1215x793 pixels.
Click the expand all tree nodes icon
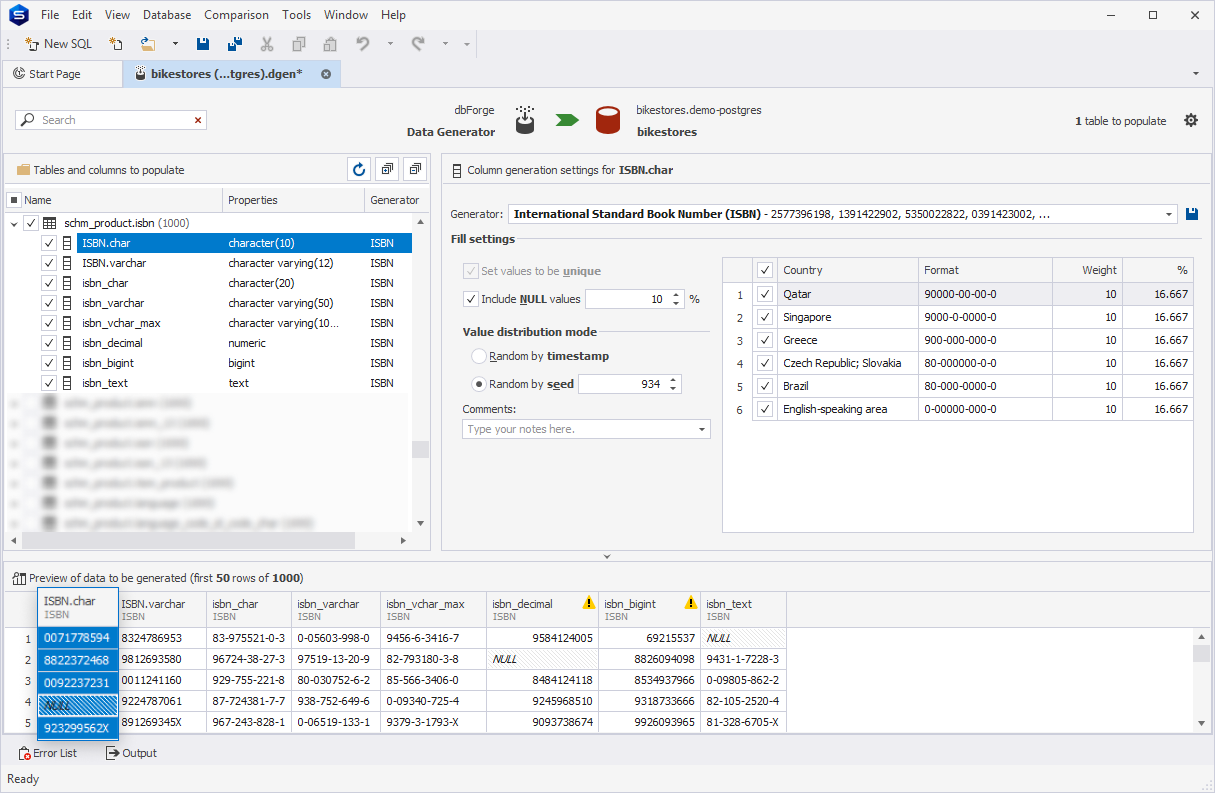tap(388, 170)
